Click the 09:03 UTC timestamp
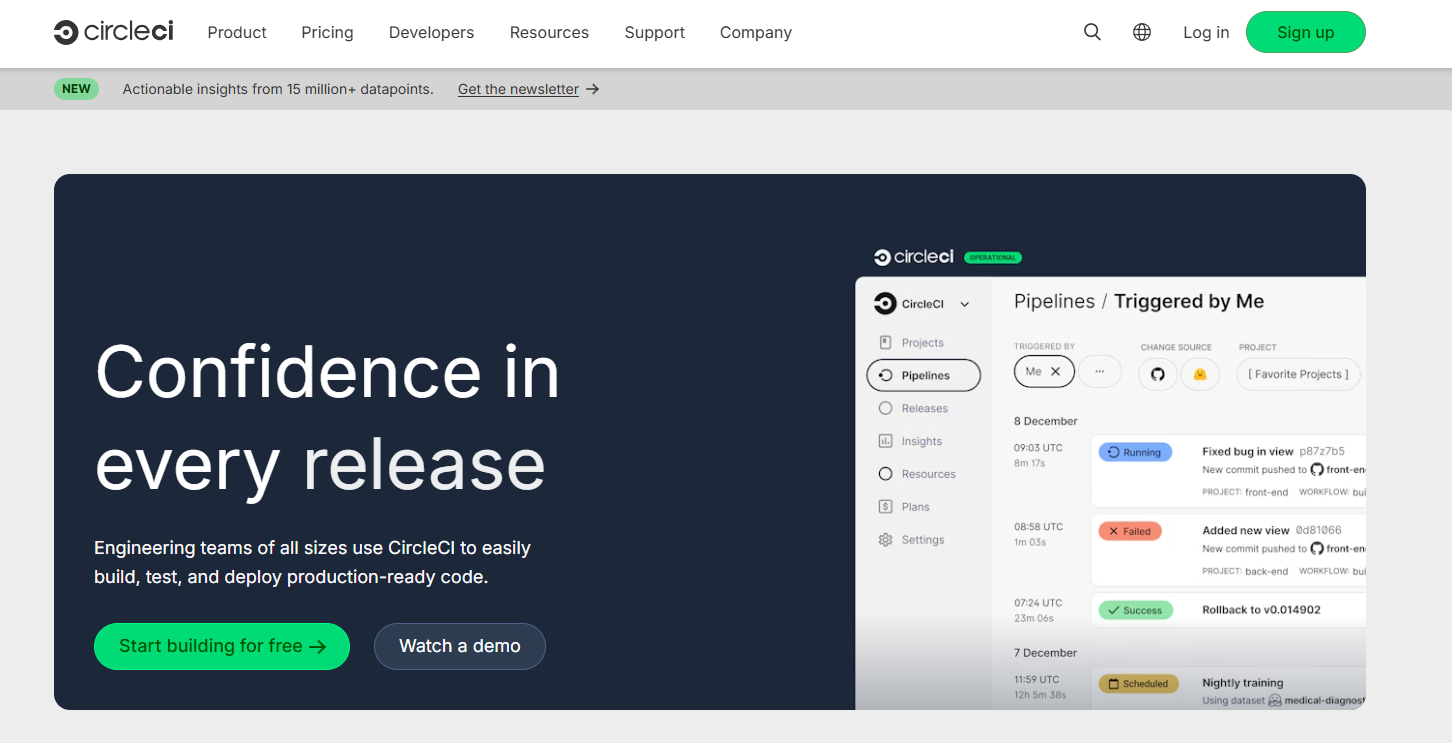The width and height of the screenshot is (1452, 743). tap(1038, 448)
